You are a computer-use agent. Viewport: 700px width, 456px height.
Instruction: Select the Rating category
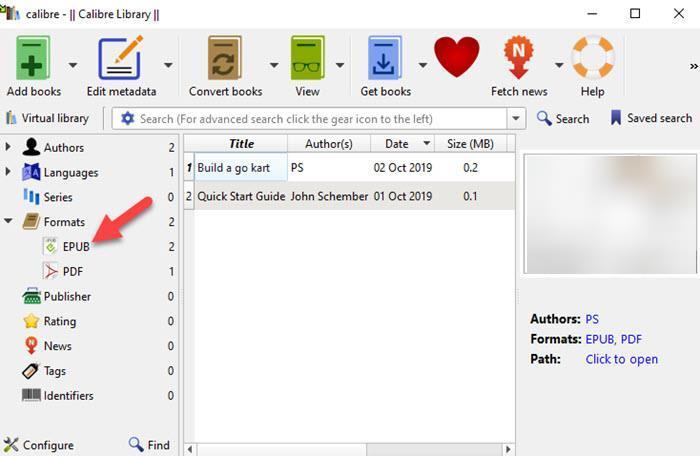pos(59,321)
